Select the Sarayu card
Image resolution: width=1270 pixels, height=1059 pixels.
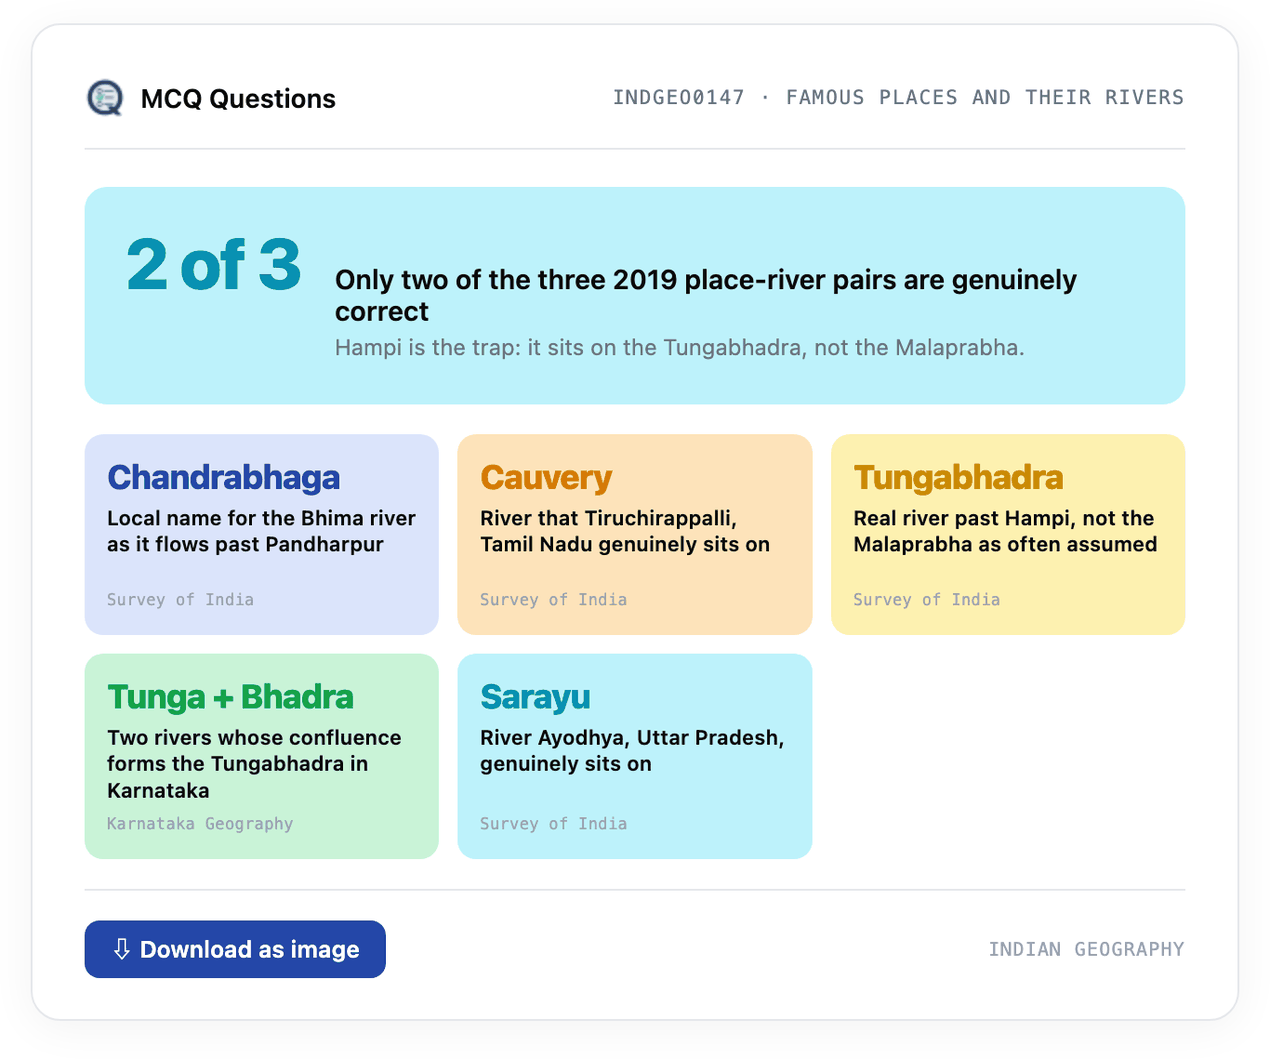pyautogui.click(x=635, y=756)
